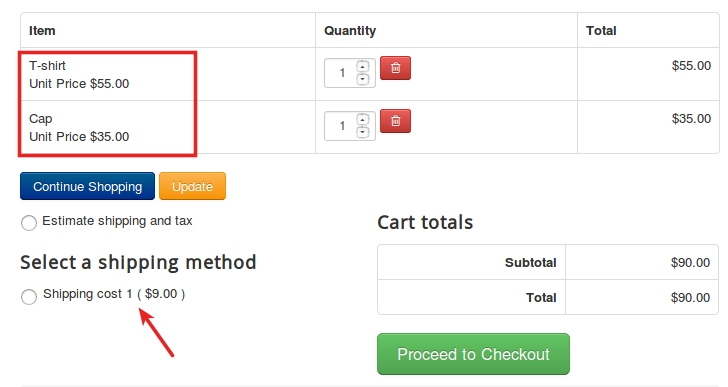Click the Cap item name
The image size is (728, 387).
(x=41, y=119)
